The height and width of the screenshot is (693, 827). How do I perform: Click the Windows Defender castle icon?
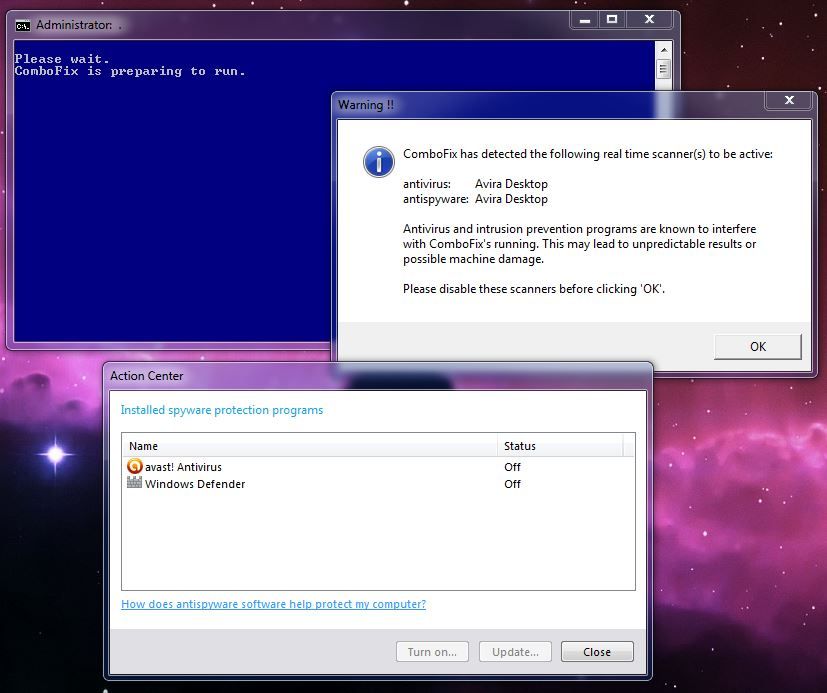point(134,483)
